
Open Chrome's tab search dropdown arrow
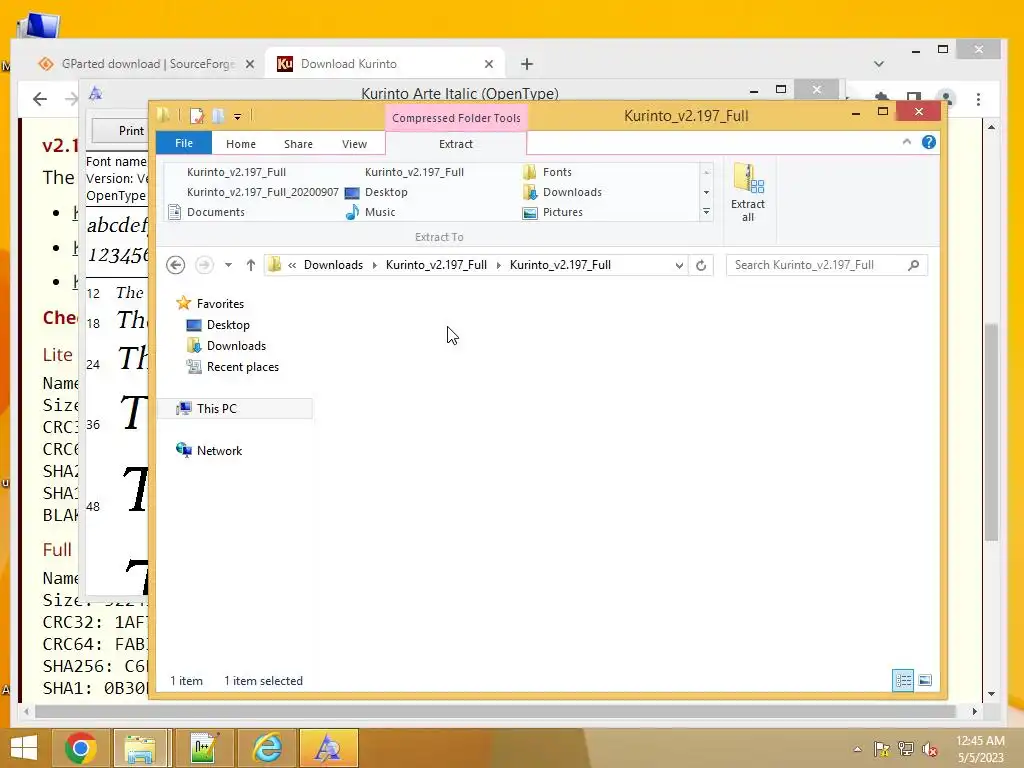(878, 64)
